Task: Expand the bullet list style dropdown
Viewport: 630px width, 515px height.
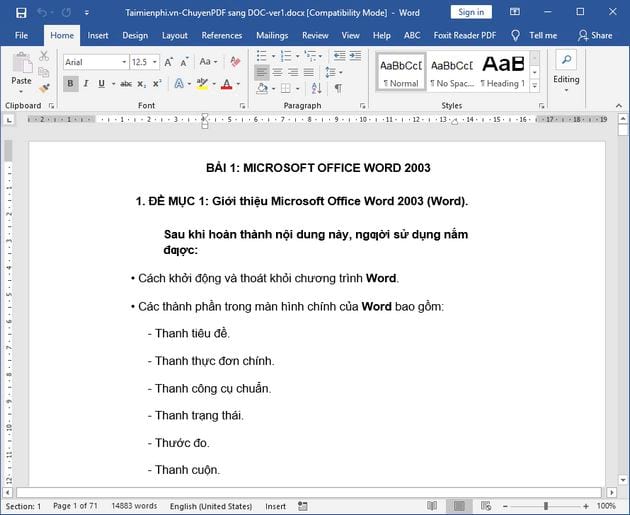Action: point(273,56)
